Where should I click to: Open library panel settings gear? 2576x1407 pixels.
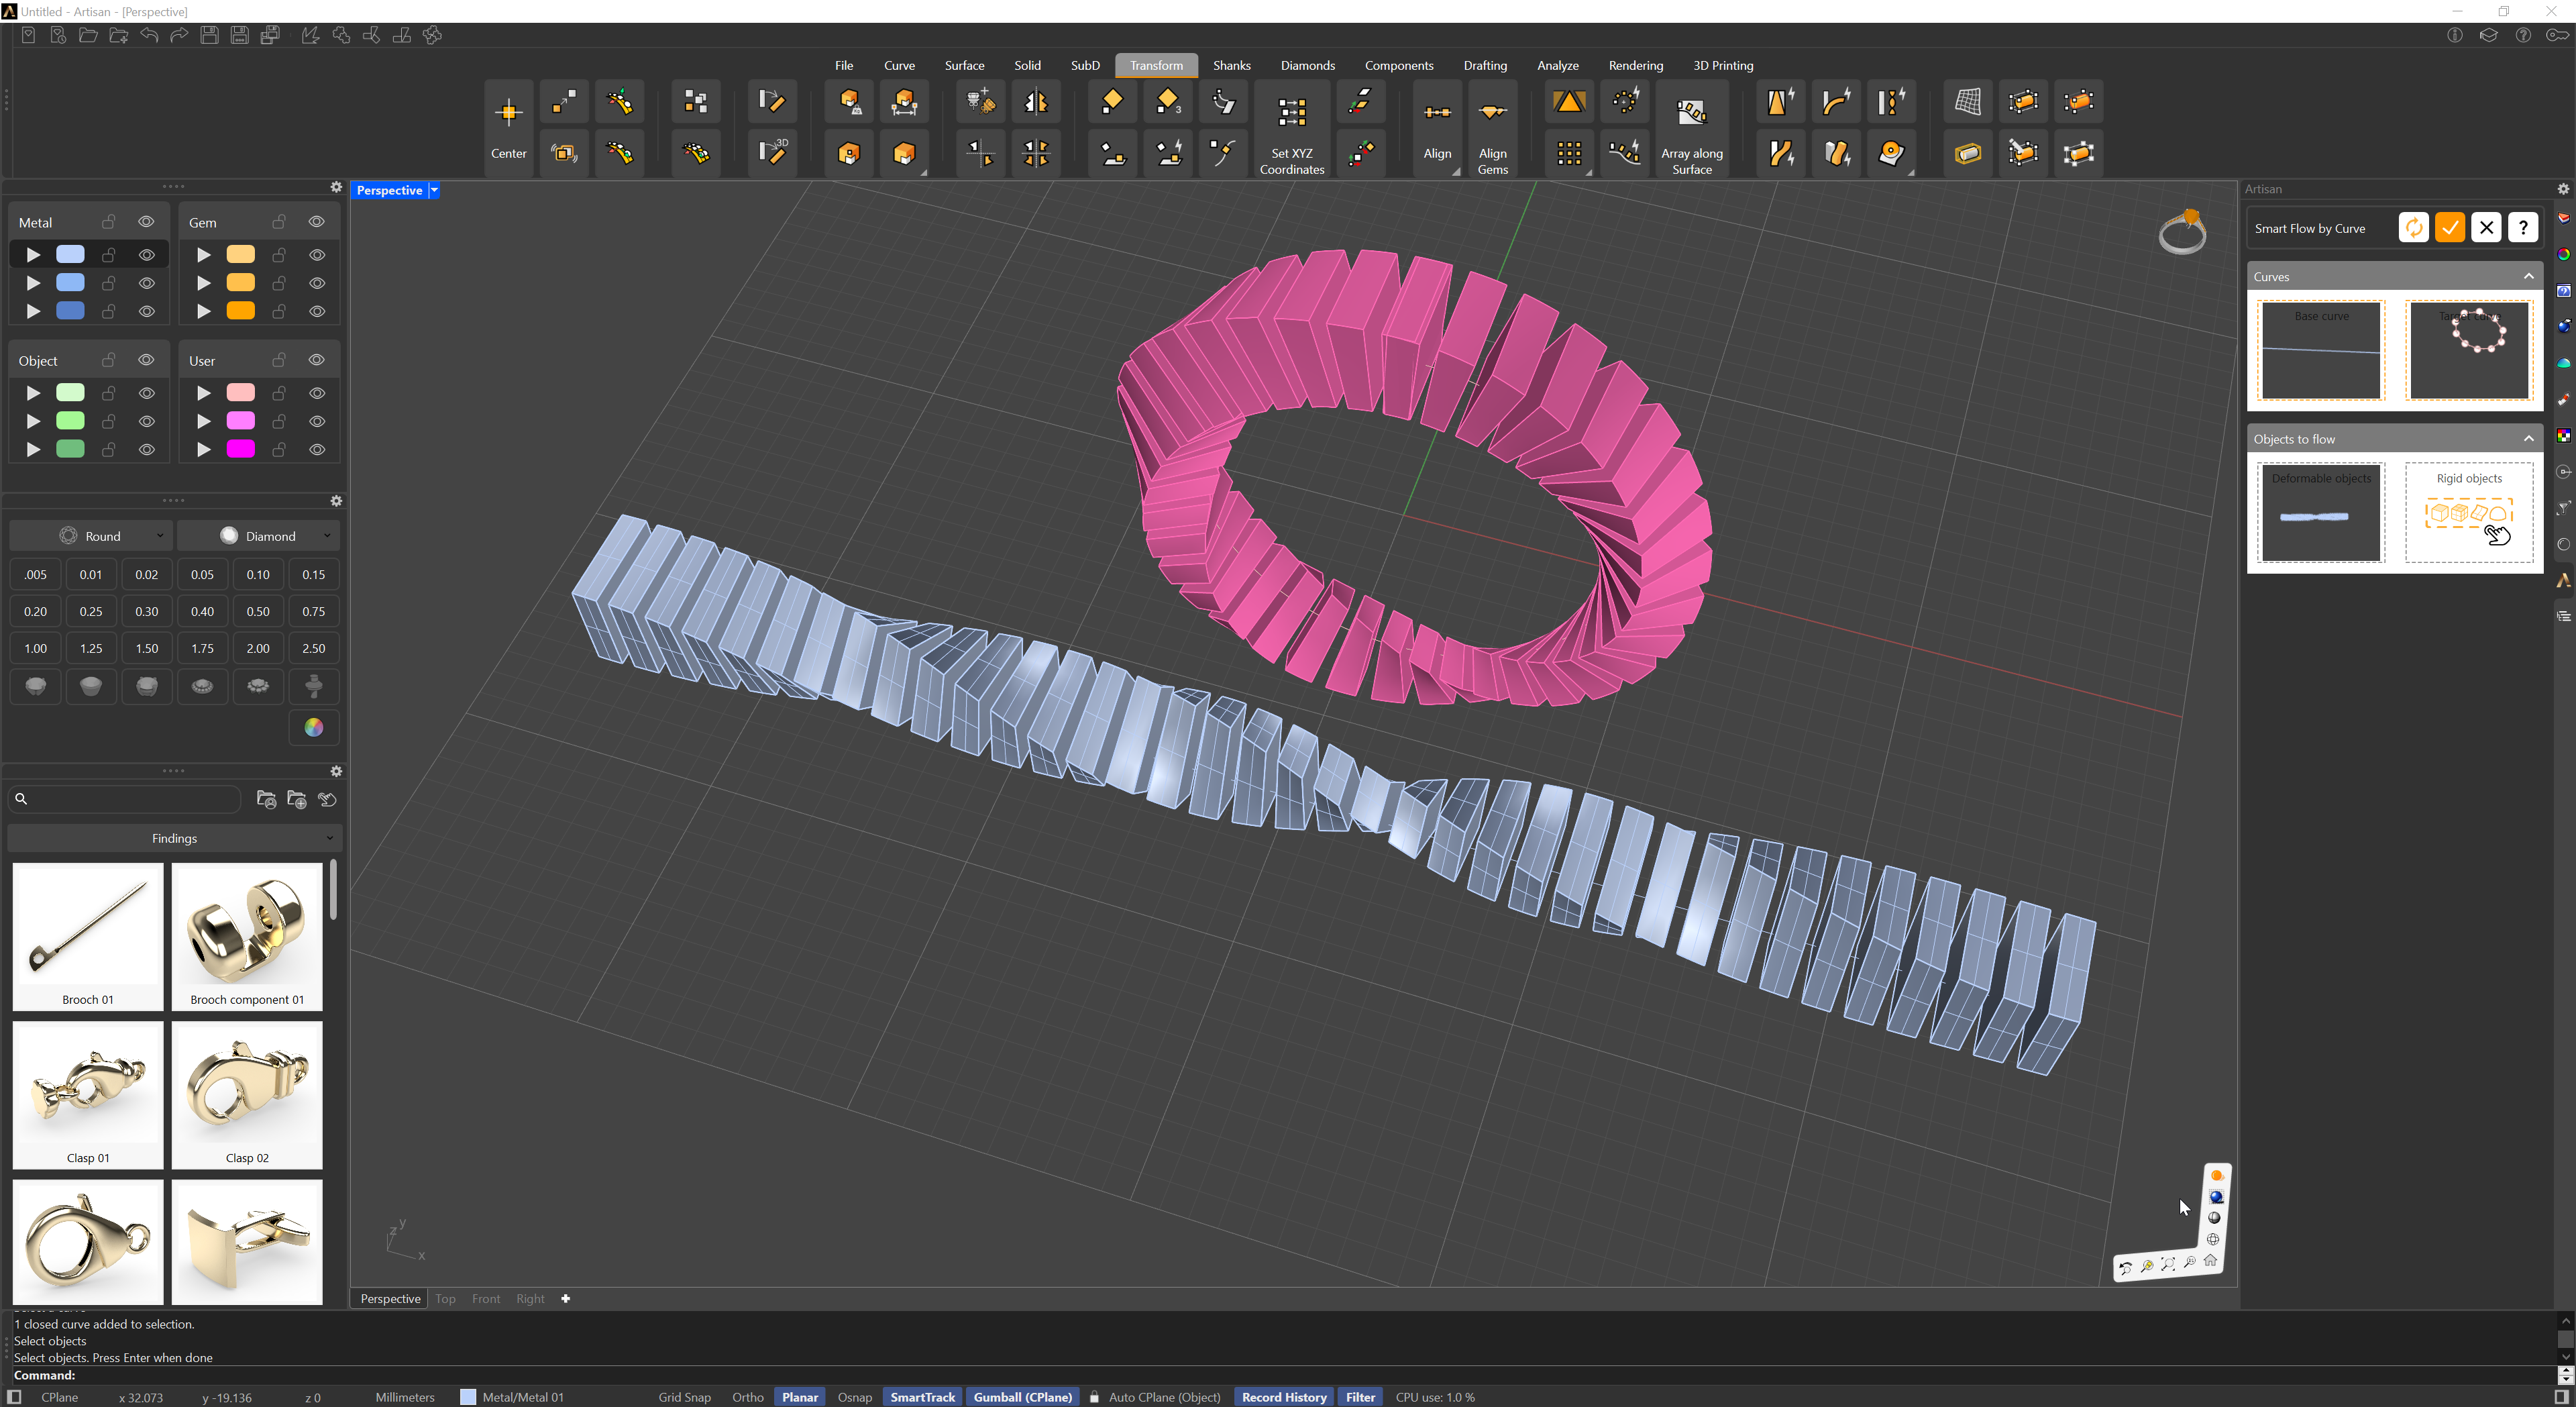pos(336,771)
